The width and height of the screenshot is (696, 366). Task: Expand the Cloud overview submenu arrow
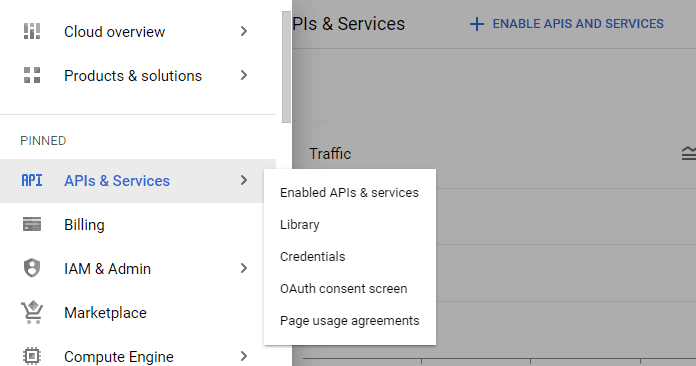coord(244,31)
